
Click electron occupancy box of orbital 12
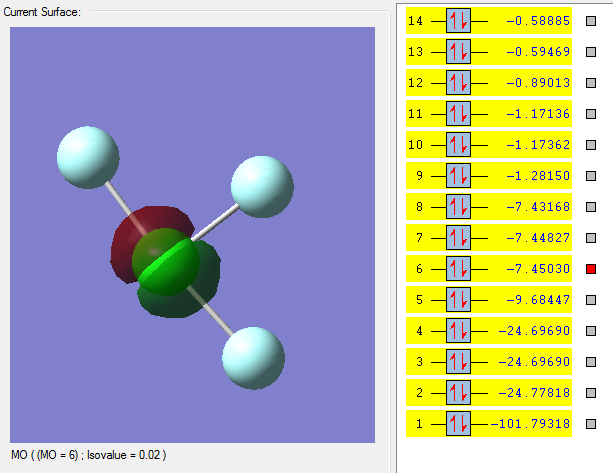pyautogui.click(x=458, y=82)
